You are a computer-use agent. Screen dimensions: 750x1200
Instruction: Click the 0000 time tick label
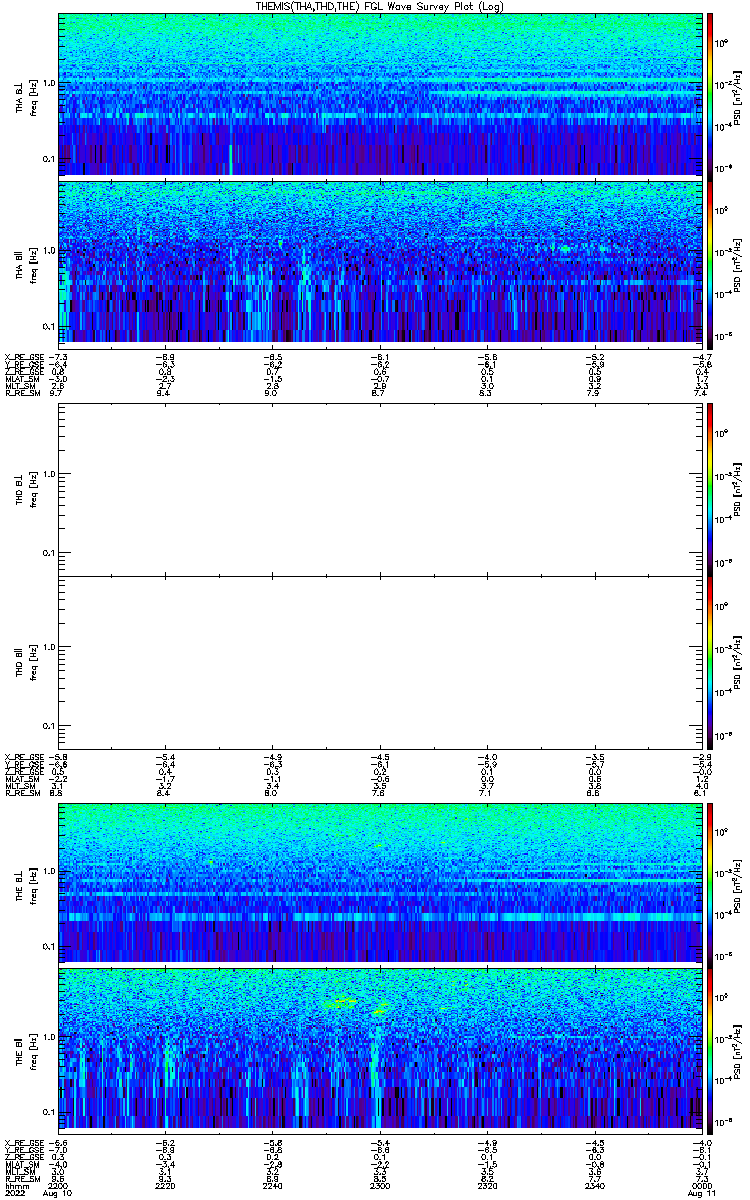click(703, 1185)
